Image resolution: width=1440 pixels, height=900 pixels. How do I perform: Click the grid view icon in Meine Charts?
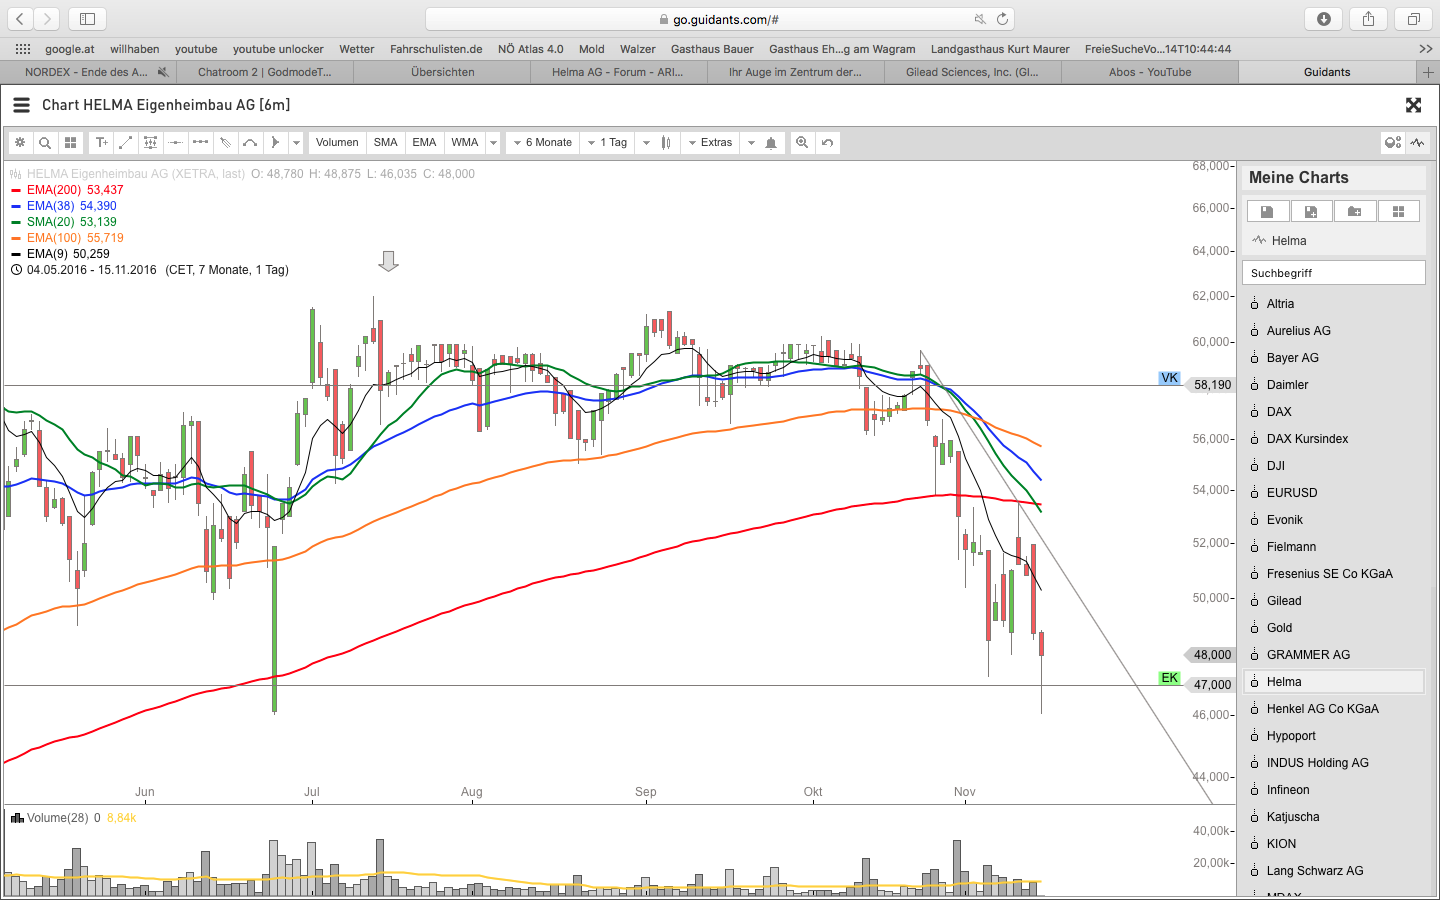point(1399,211)
